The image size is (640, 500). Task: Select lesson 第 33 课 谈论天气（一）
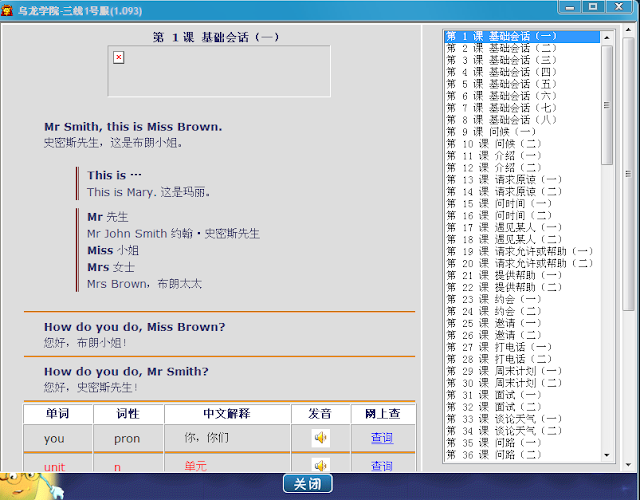(522, 419)
